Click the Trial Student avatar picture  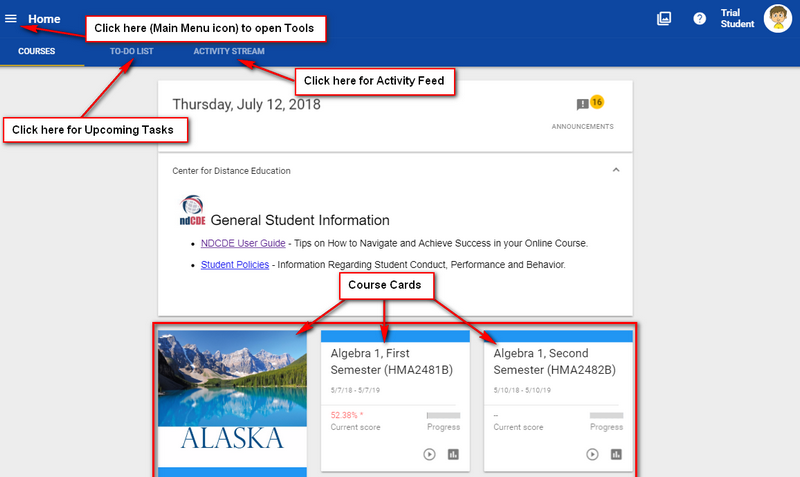point(778,18)
